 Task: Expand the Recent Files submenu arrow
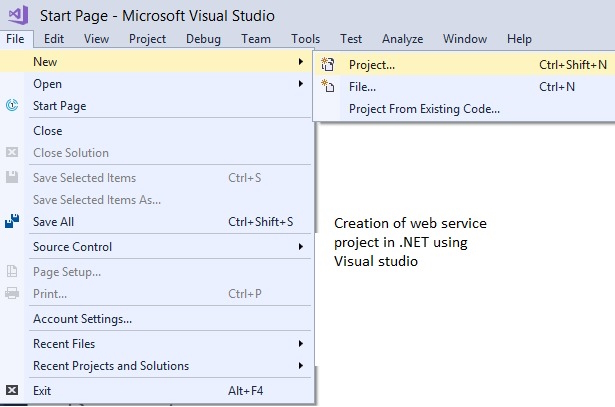[300, 344]
